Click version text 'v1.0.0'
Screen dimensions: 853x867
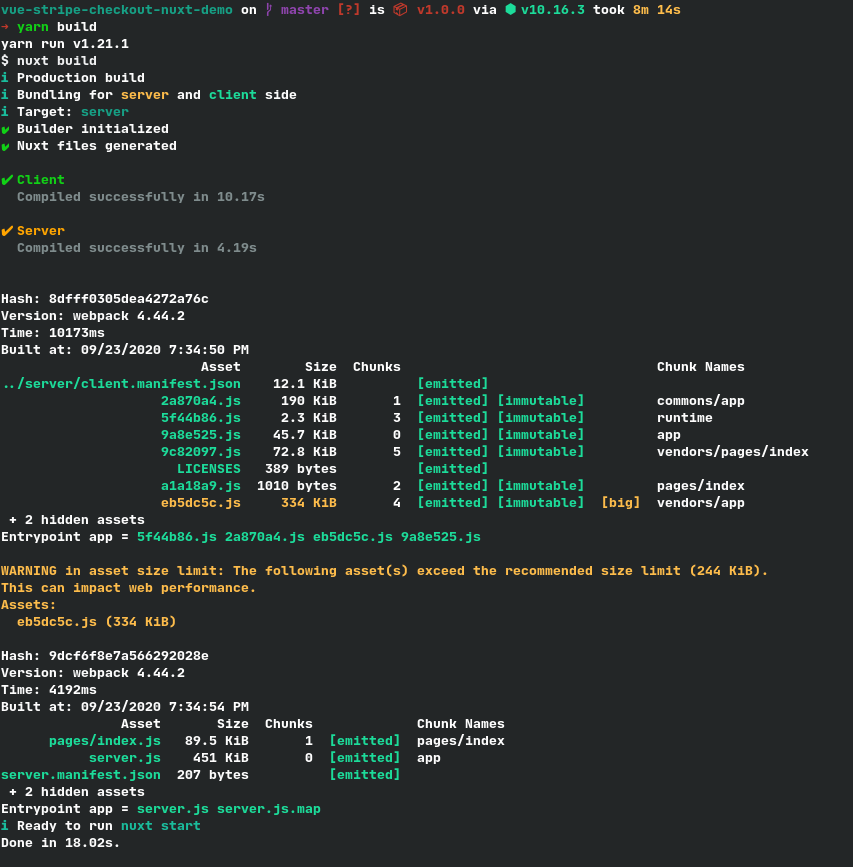click(441, 10)
